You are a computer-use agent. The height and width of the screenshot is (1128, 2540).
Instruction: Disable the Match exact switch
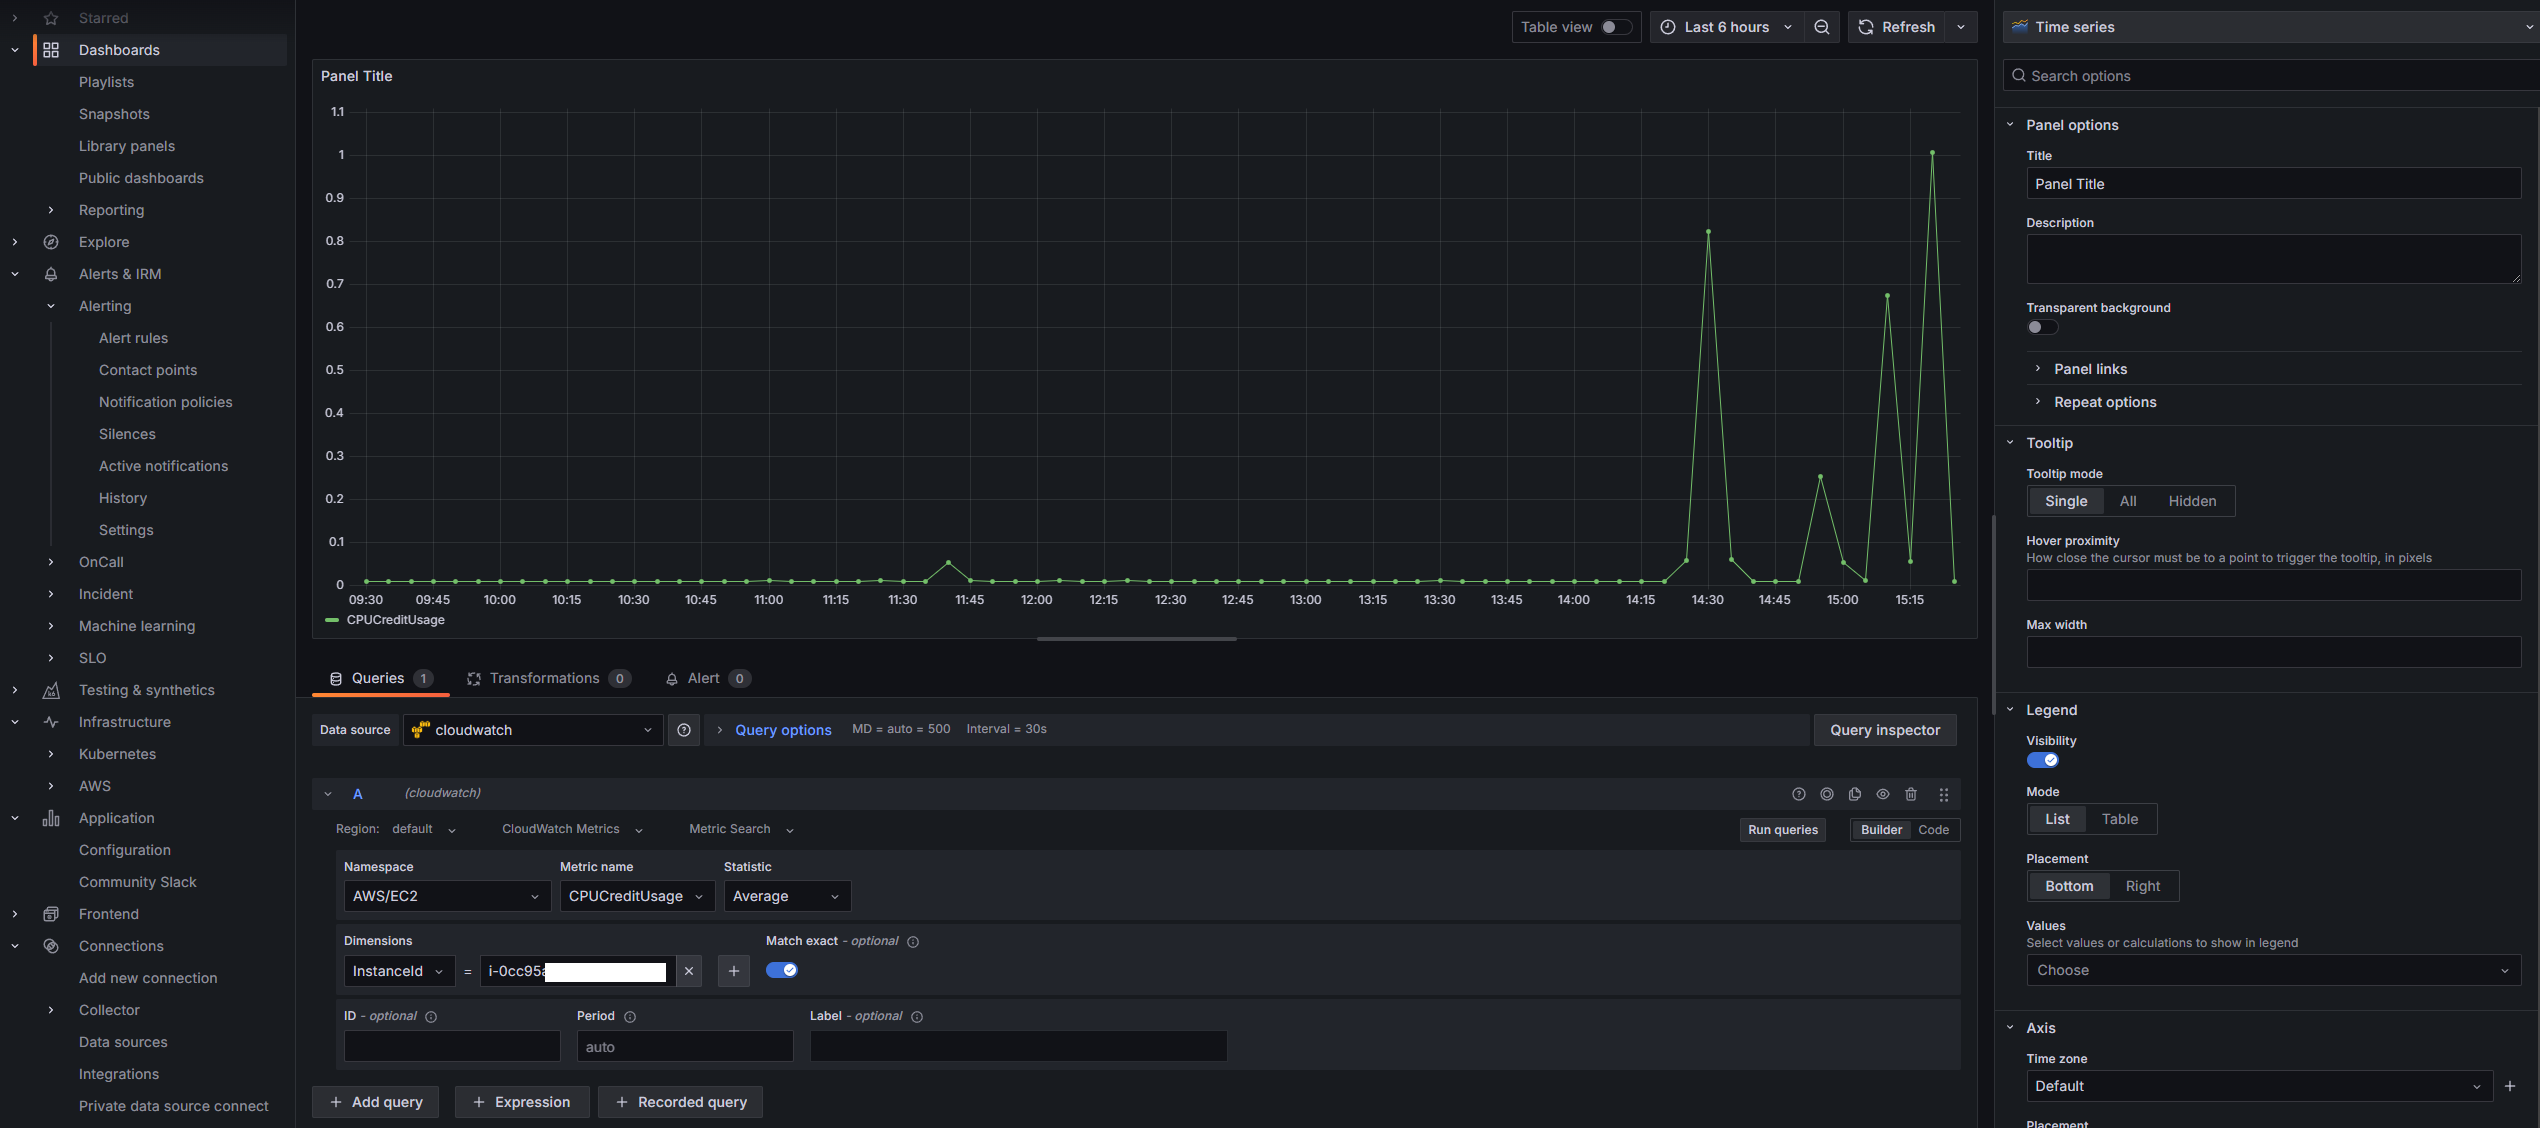click(x=782, y=970)
